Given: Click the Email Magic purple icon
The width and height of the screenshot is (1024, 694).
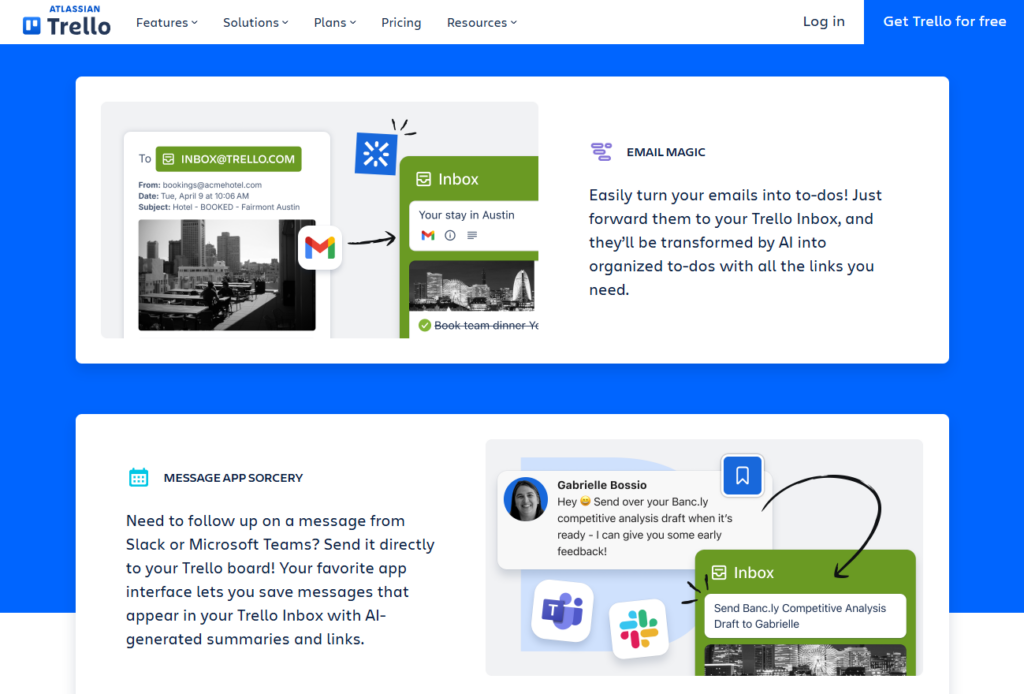Looking at the screenshot, I should [601, 151].
